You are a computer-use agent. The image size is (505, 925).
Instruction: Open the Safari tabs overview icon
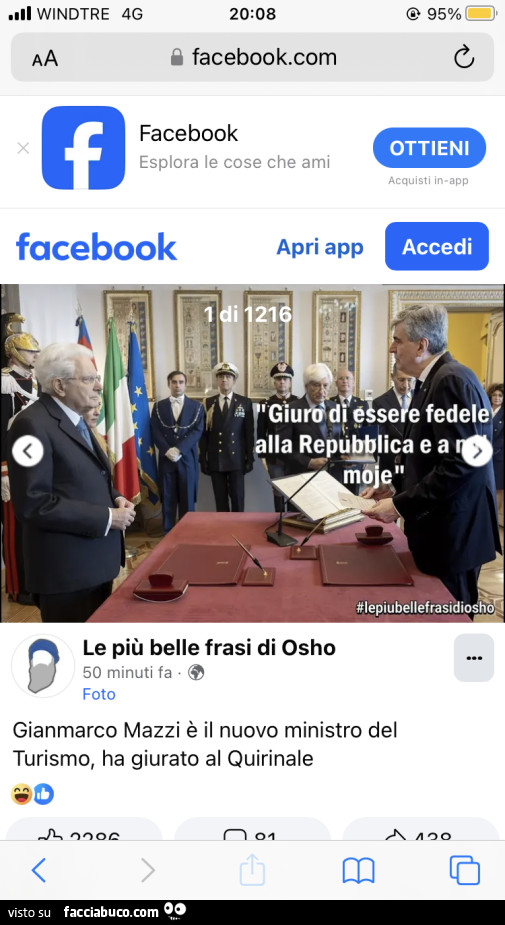465,870
